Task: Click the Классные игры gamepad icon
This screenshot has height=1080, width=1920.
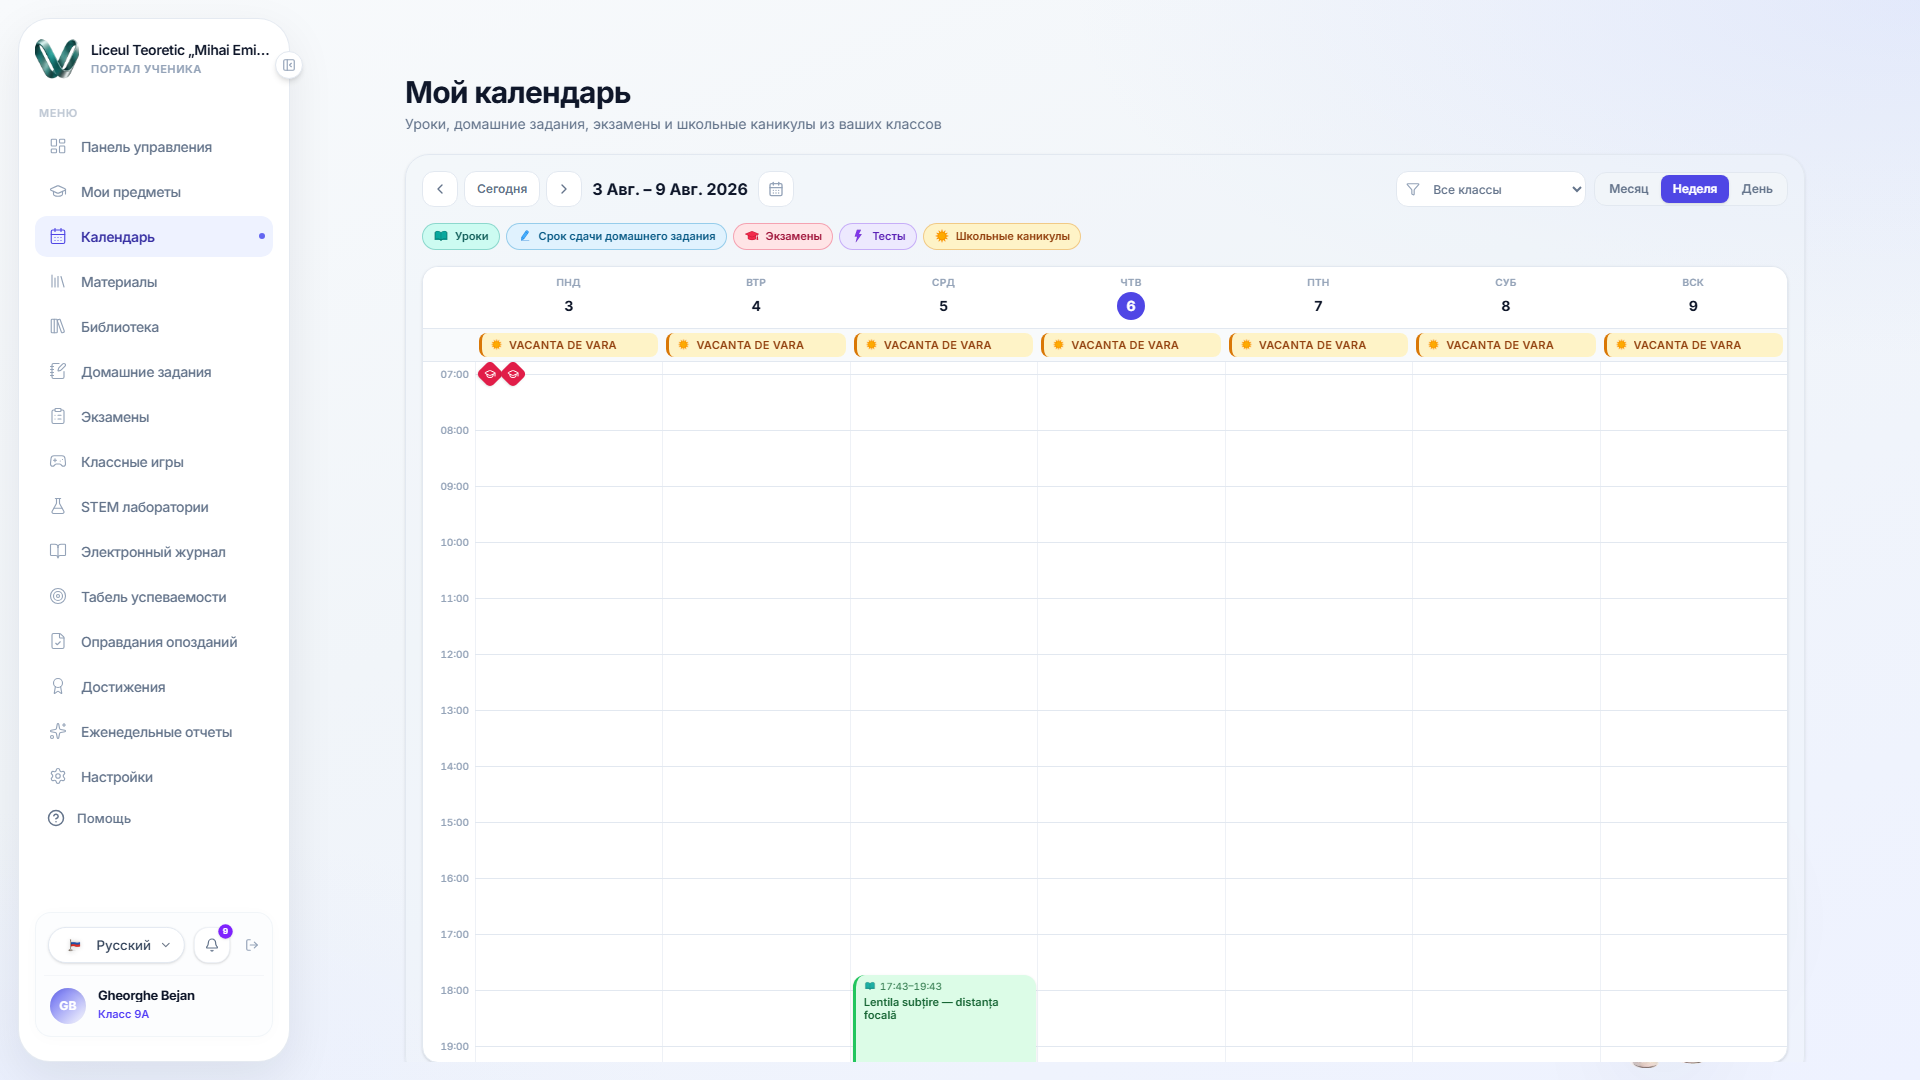Action: 58,462
